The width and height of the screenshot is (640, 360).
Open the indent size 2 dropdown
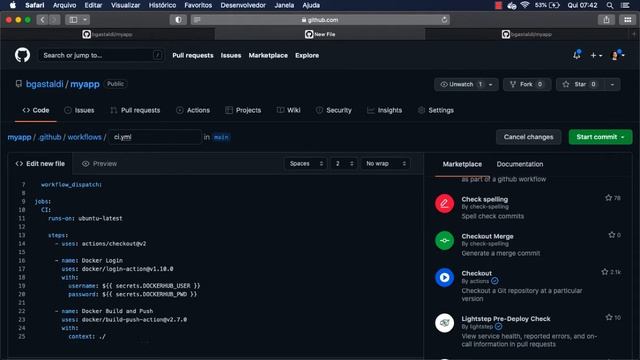(344, 164)
